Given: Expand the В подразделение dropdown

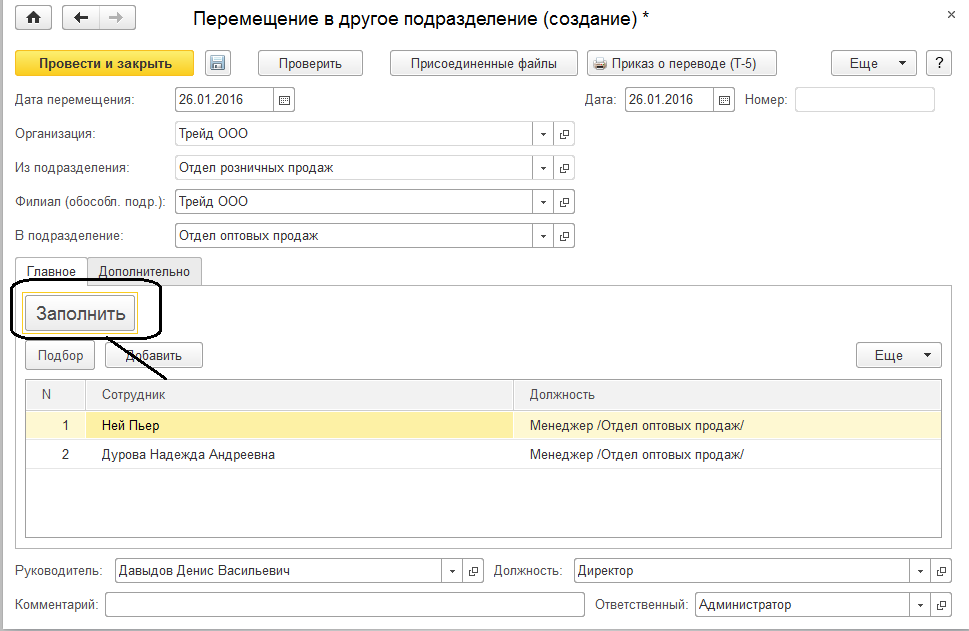Looking at the screenshot, I should (x=543, y=236).
